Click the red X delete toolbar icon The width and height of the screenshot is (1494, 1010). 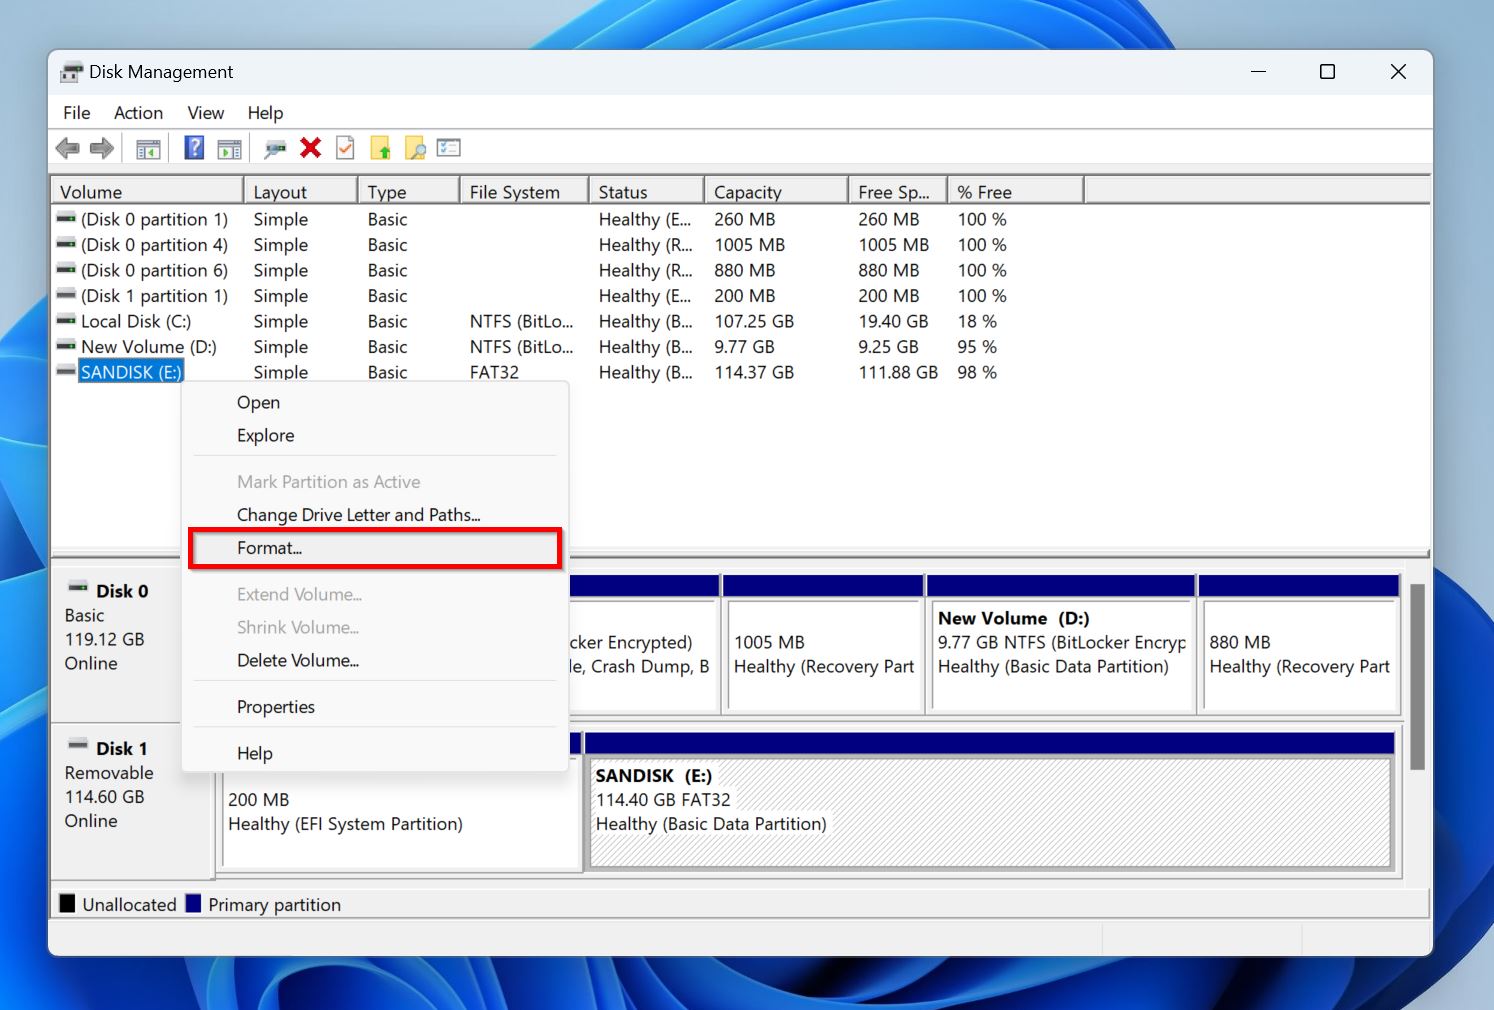pos(311,148)
